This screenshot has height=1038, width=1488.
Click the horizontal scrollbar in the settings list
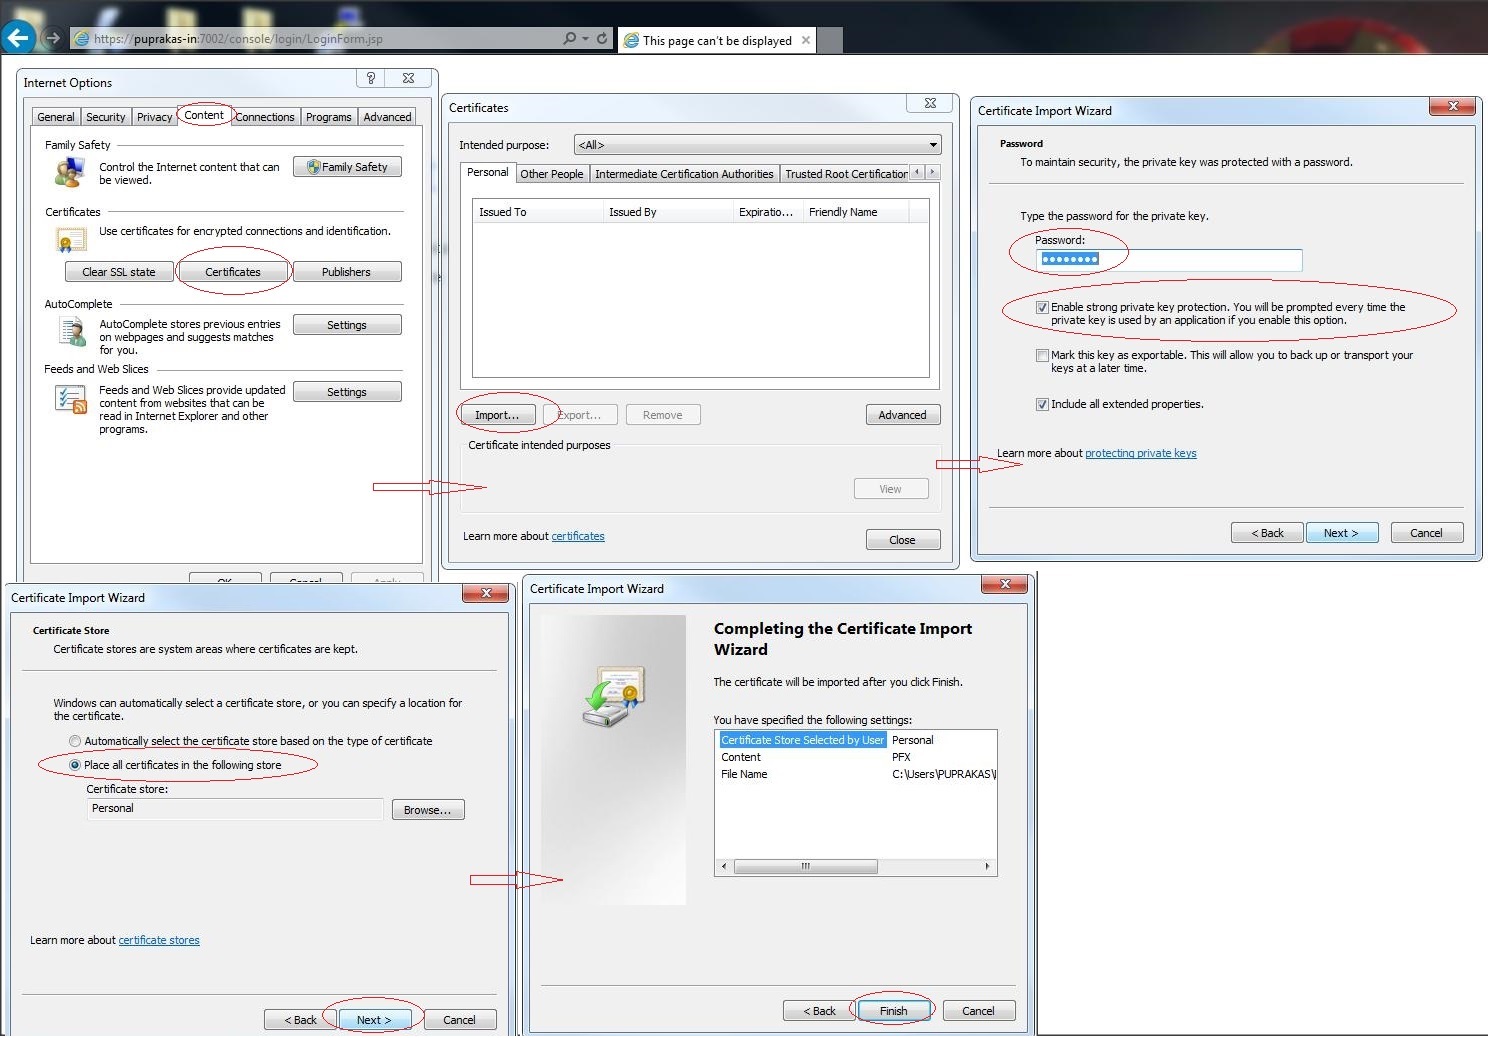[806, 867]
